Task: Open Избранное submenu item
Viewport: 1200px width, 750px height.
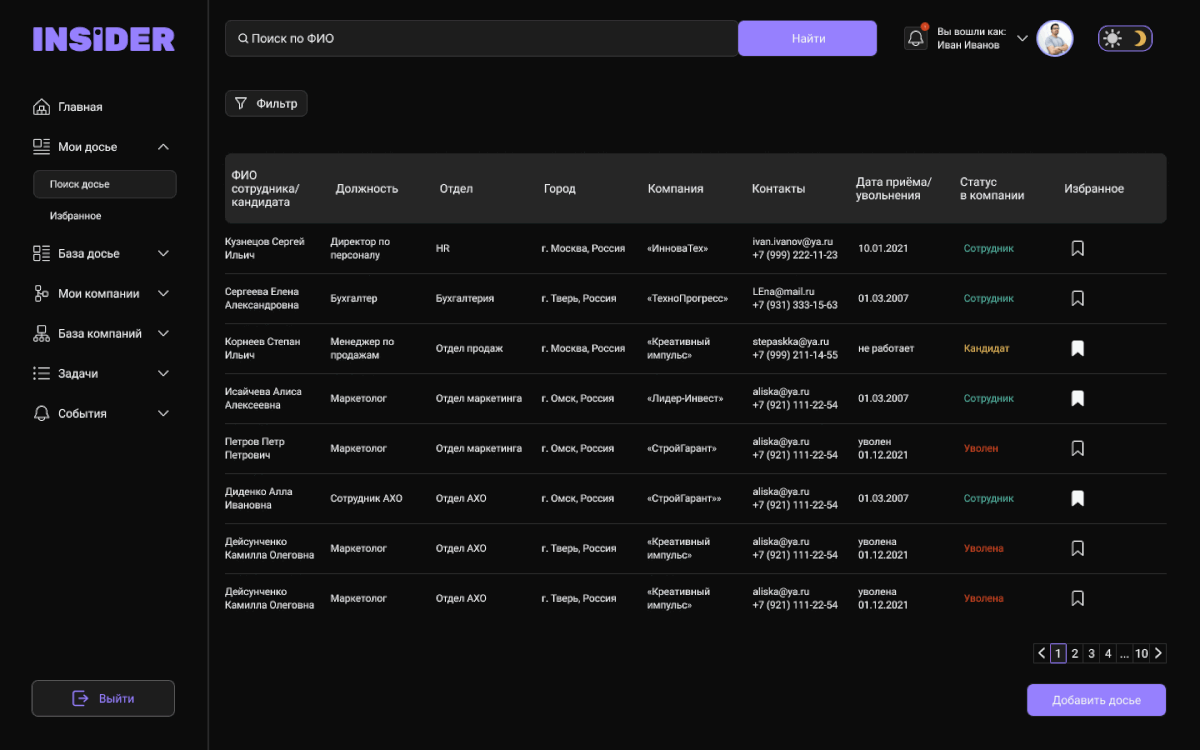Action: click(75, 216)
